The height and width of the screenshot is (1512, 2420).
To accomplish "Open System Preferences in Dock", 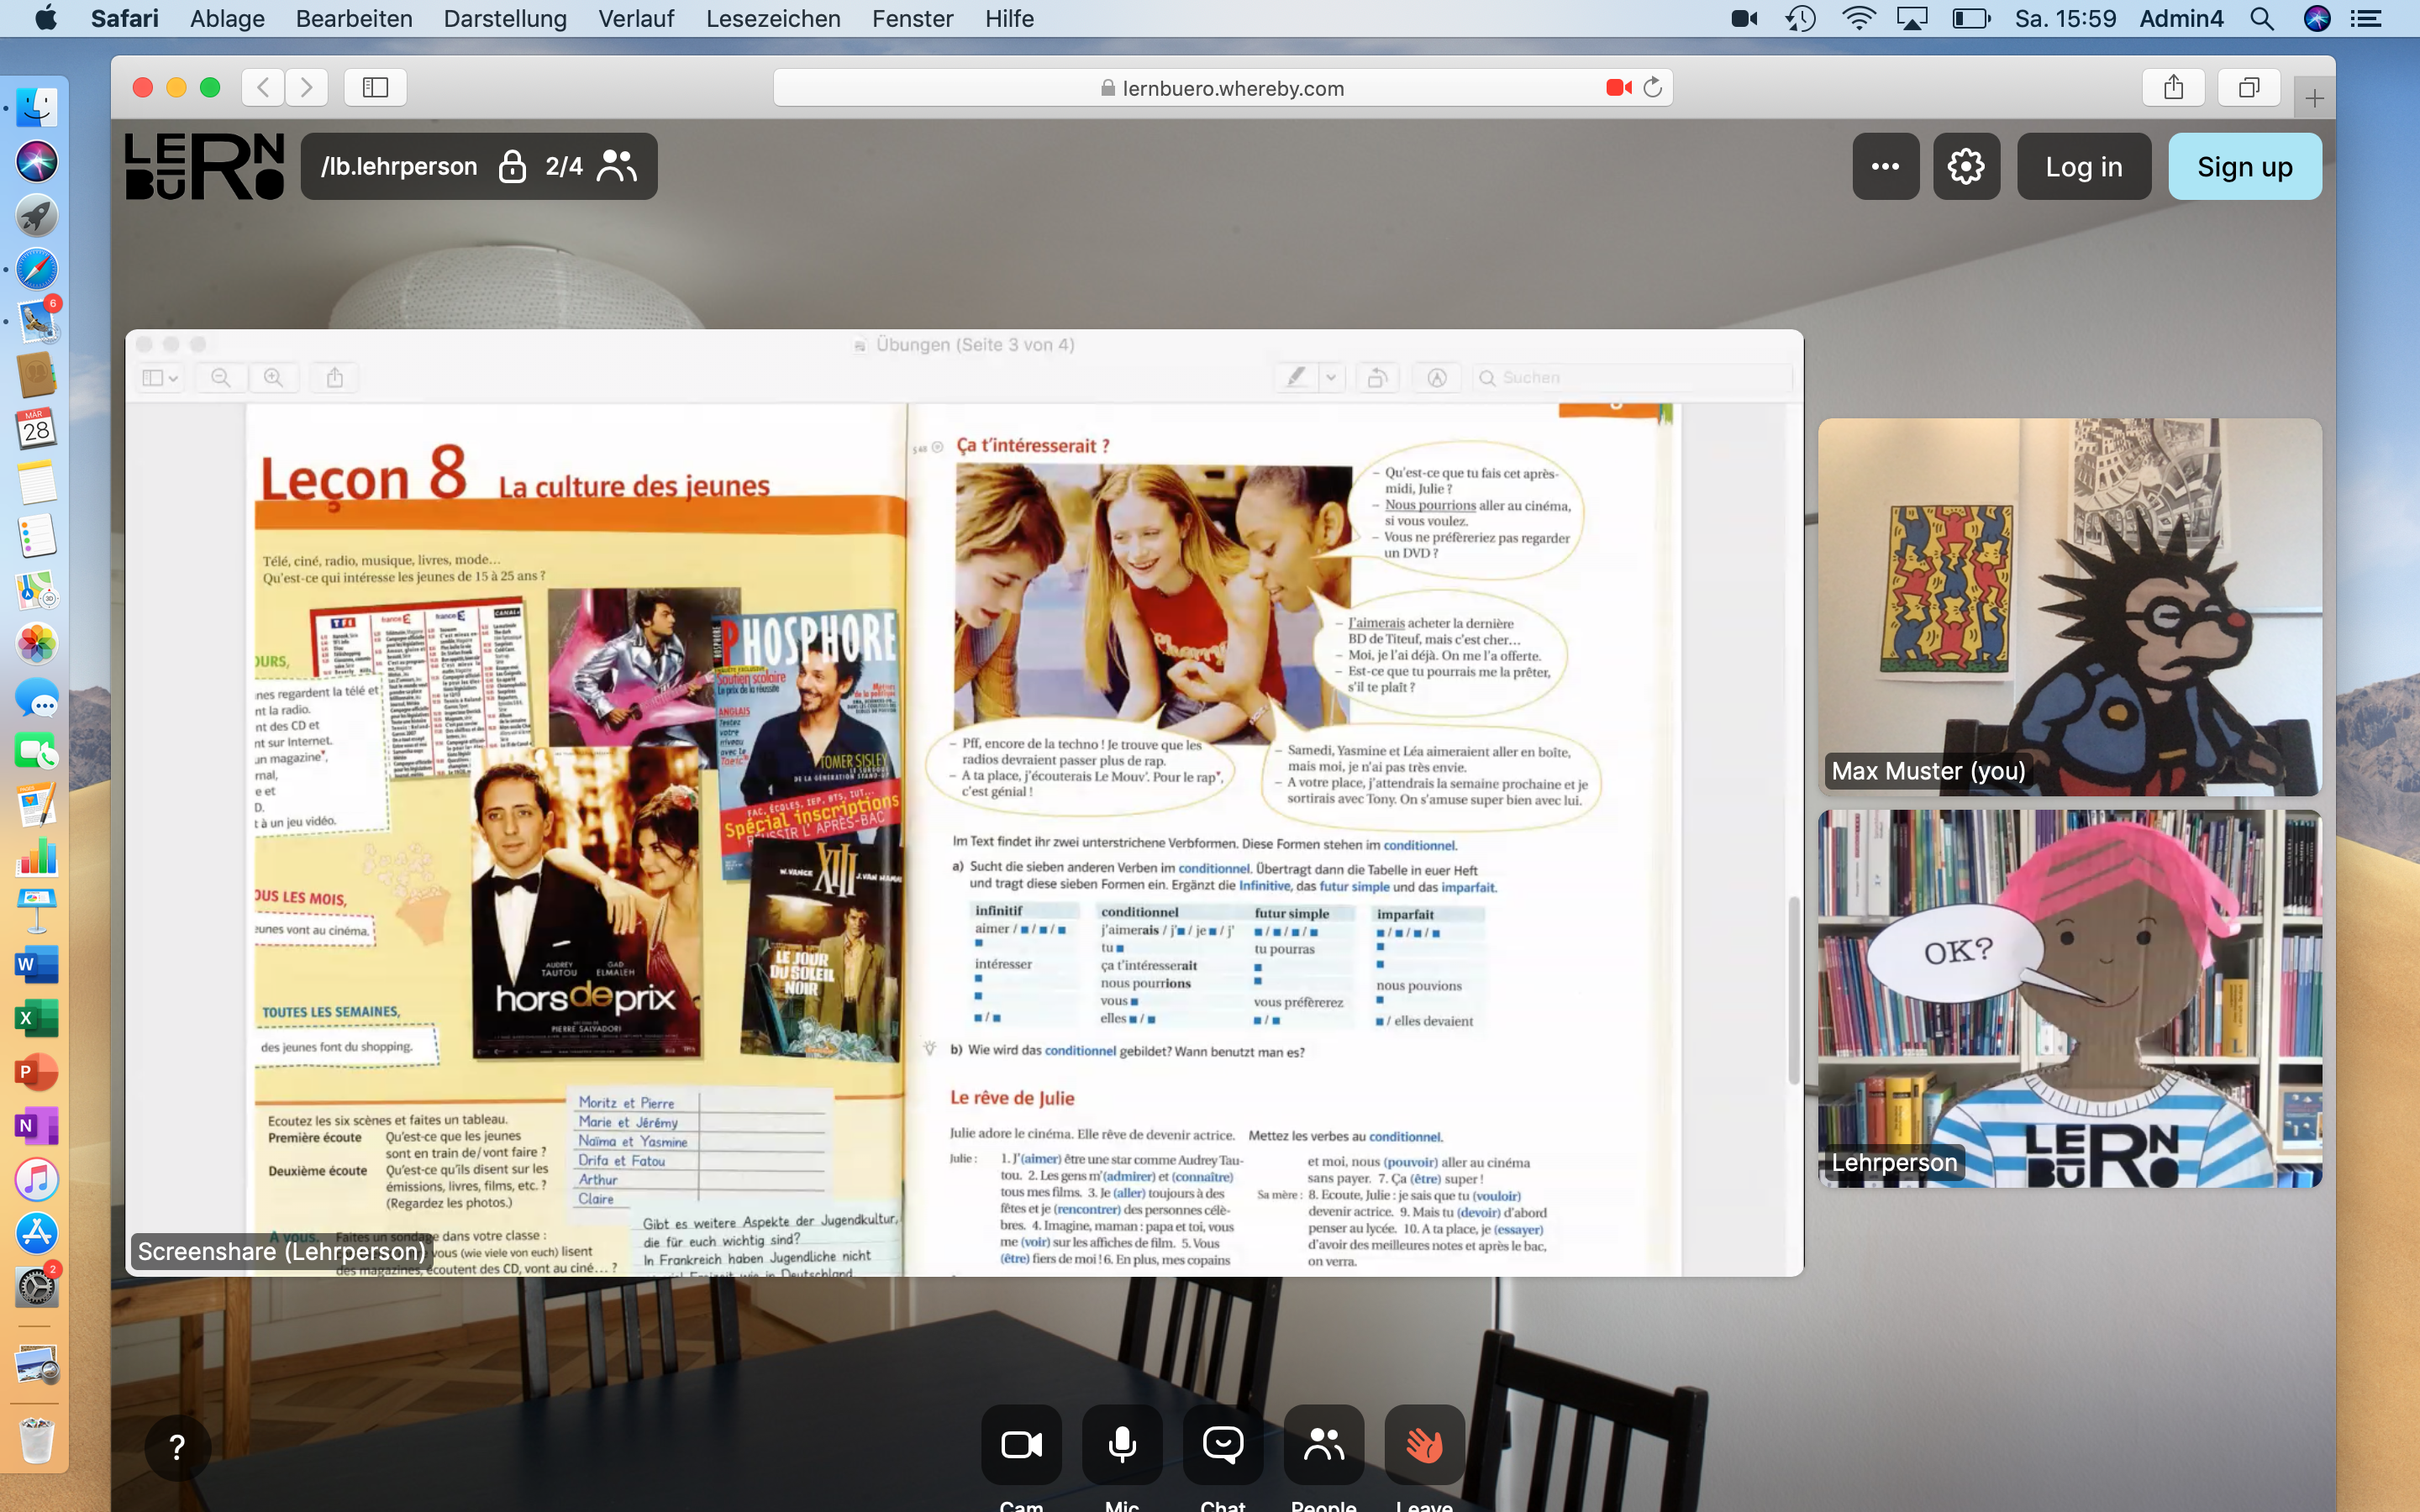I will (37, 1287).
